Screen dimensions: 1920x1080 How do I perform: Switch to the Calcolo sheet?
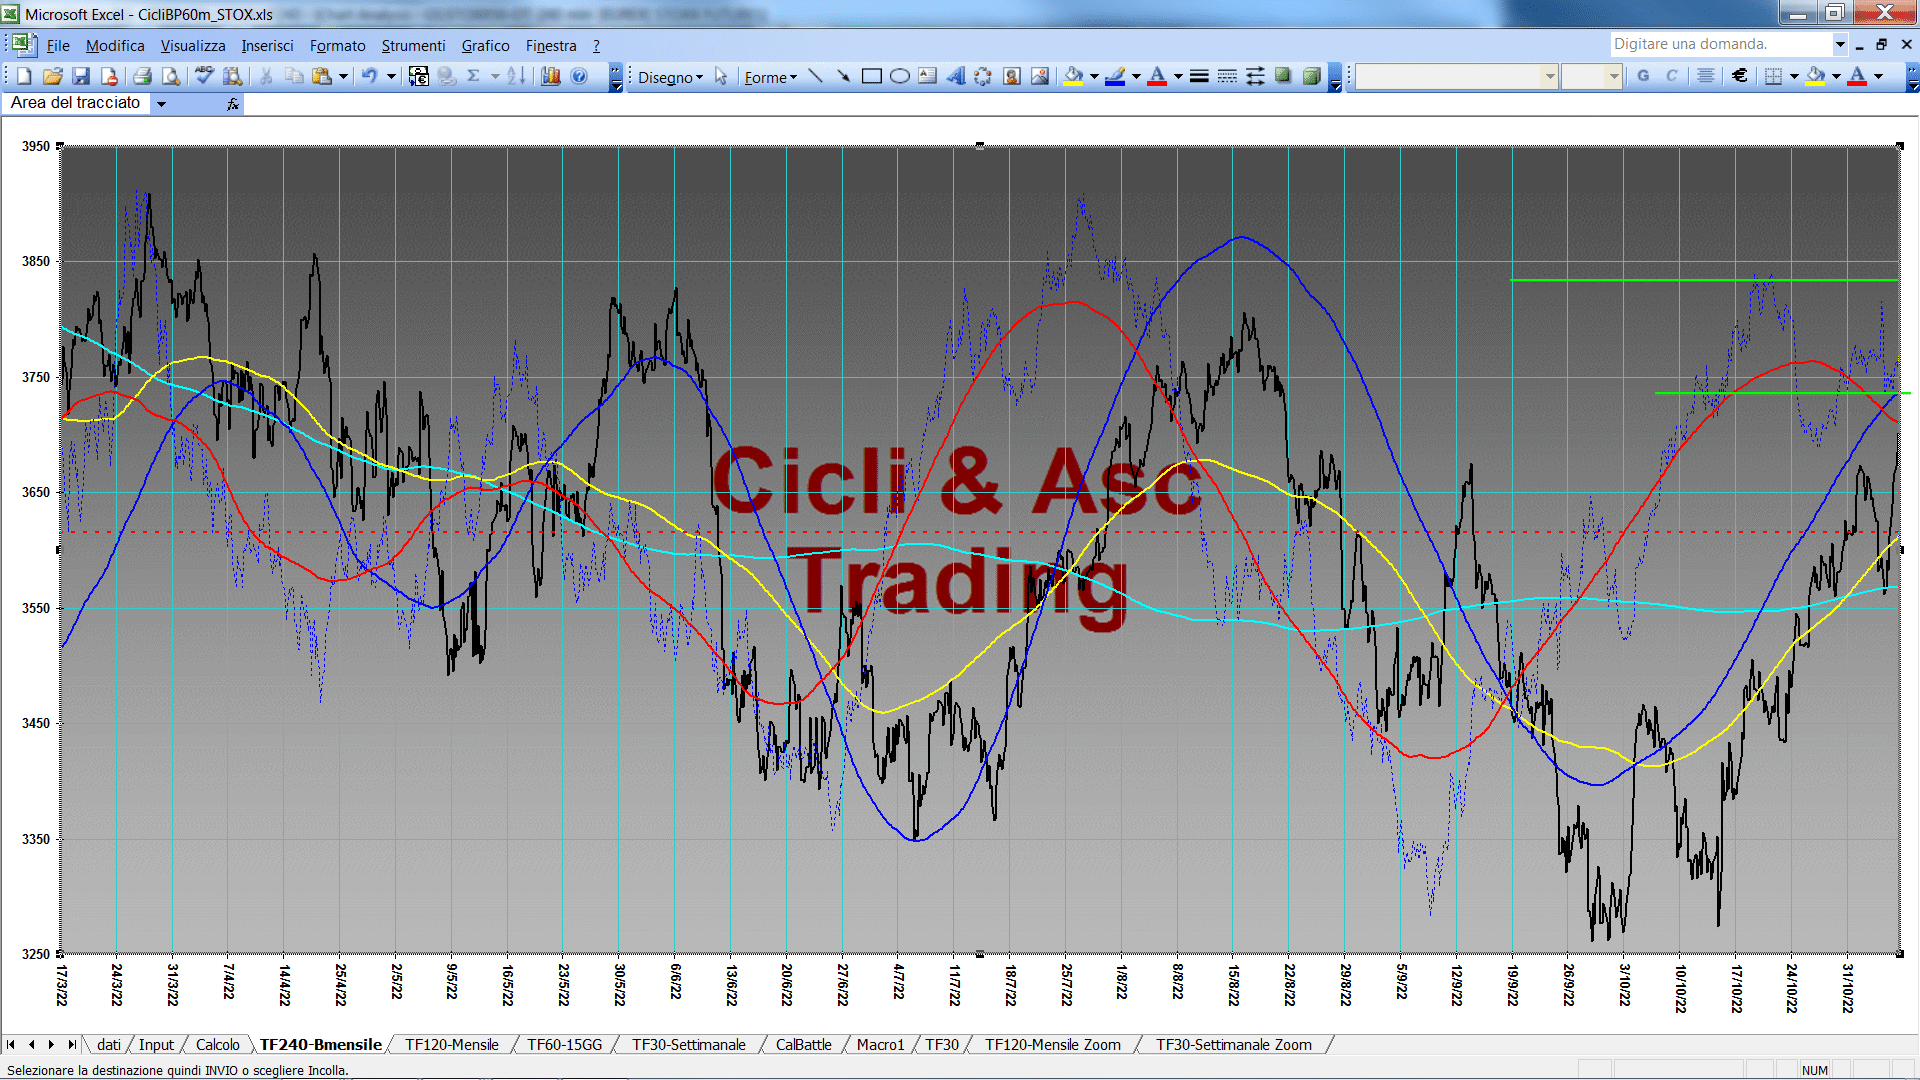point(217,1045)
